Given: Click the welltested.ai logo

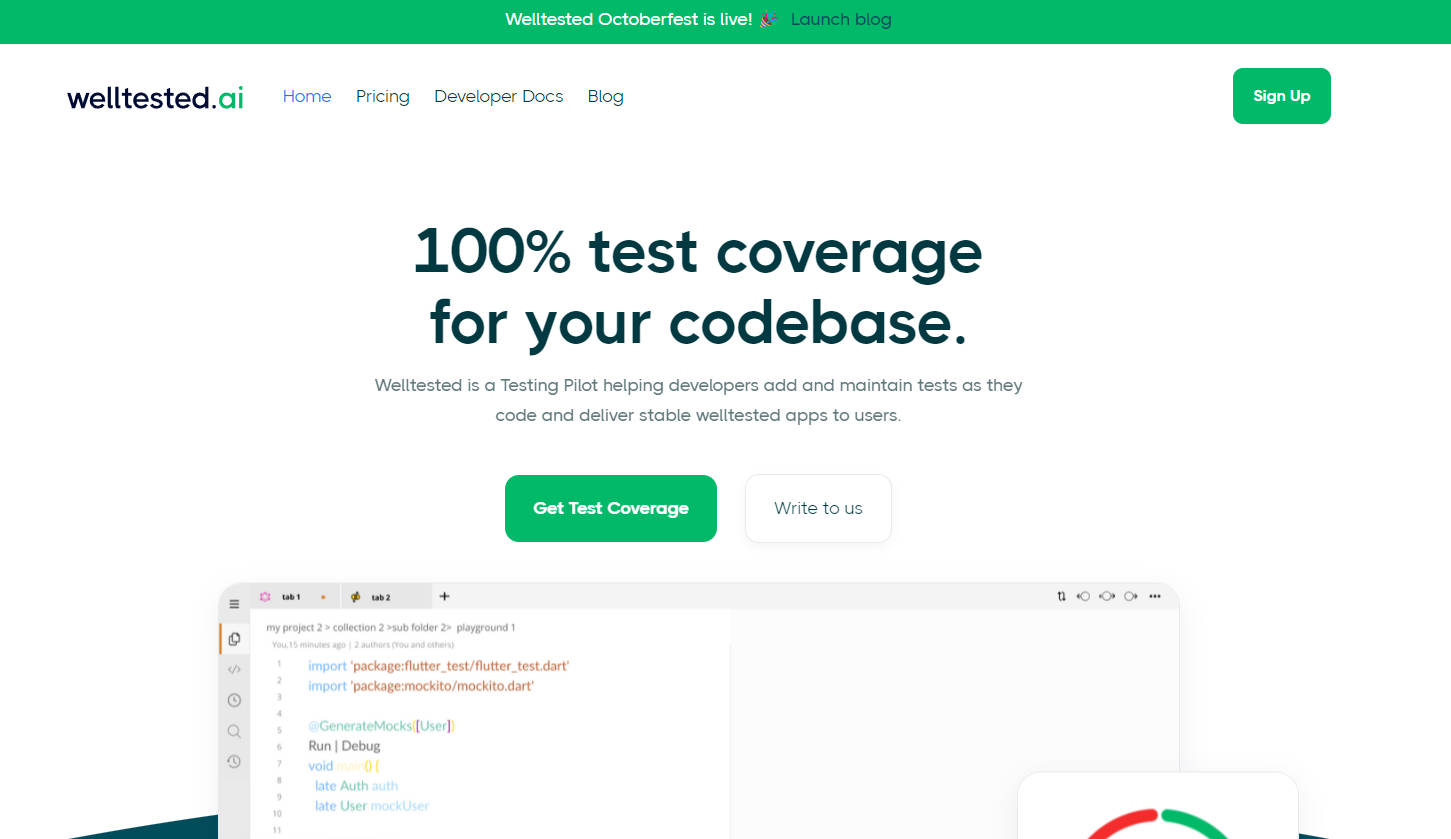Looking at the screenshot, I should point(155,97).
